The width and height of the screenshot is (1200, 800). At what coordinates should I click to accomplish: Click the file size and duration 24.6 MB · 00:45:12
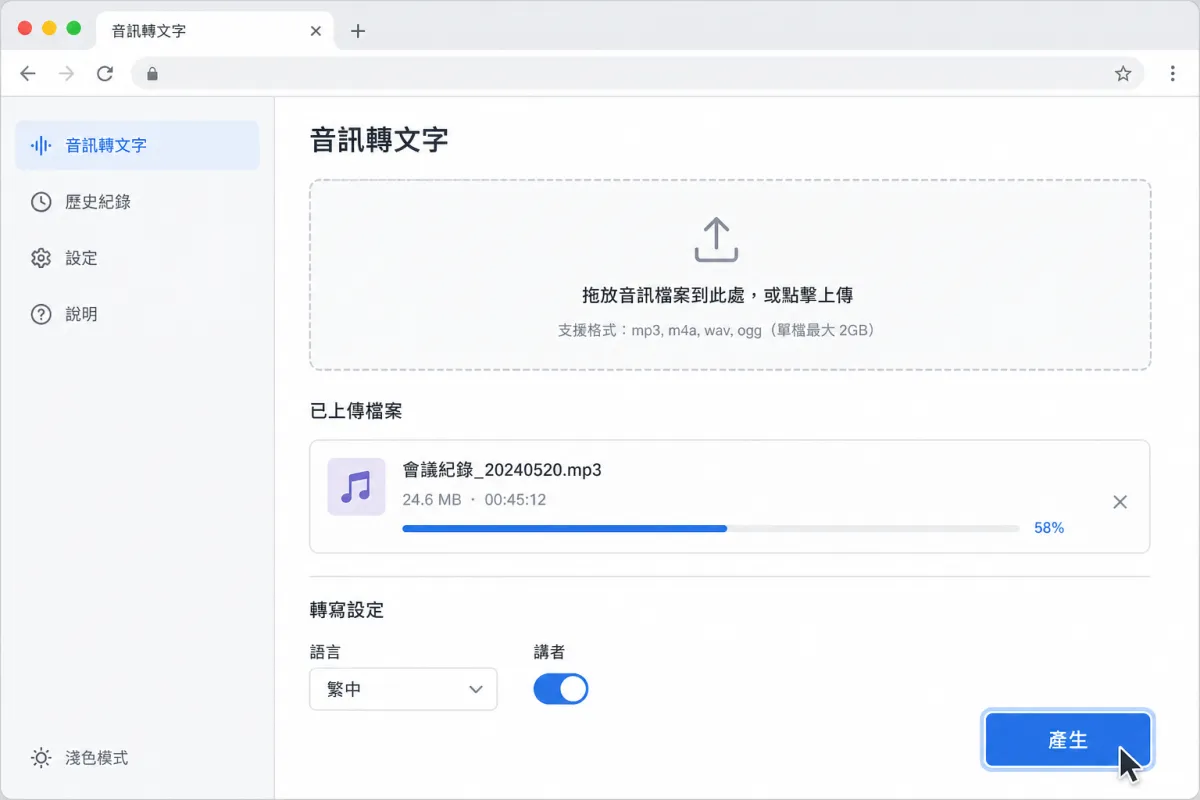tap(474, 499)
